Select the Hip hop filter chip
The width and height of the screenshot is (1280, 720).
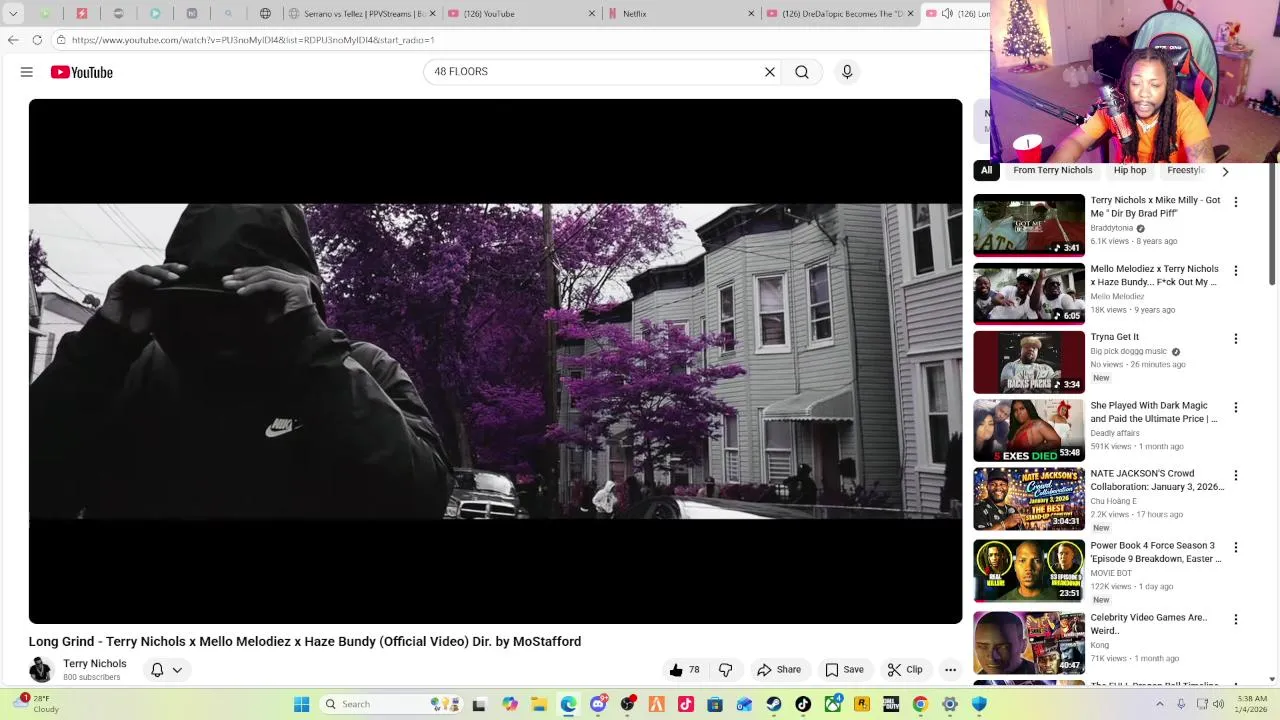pyautogui.click(x=1130, y=170)
